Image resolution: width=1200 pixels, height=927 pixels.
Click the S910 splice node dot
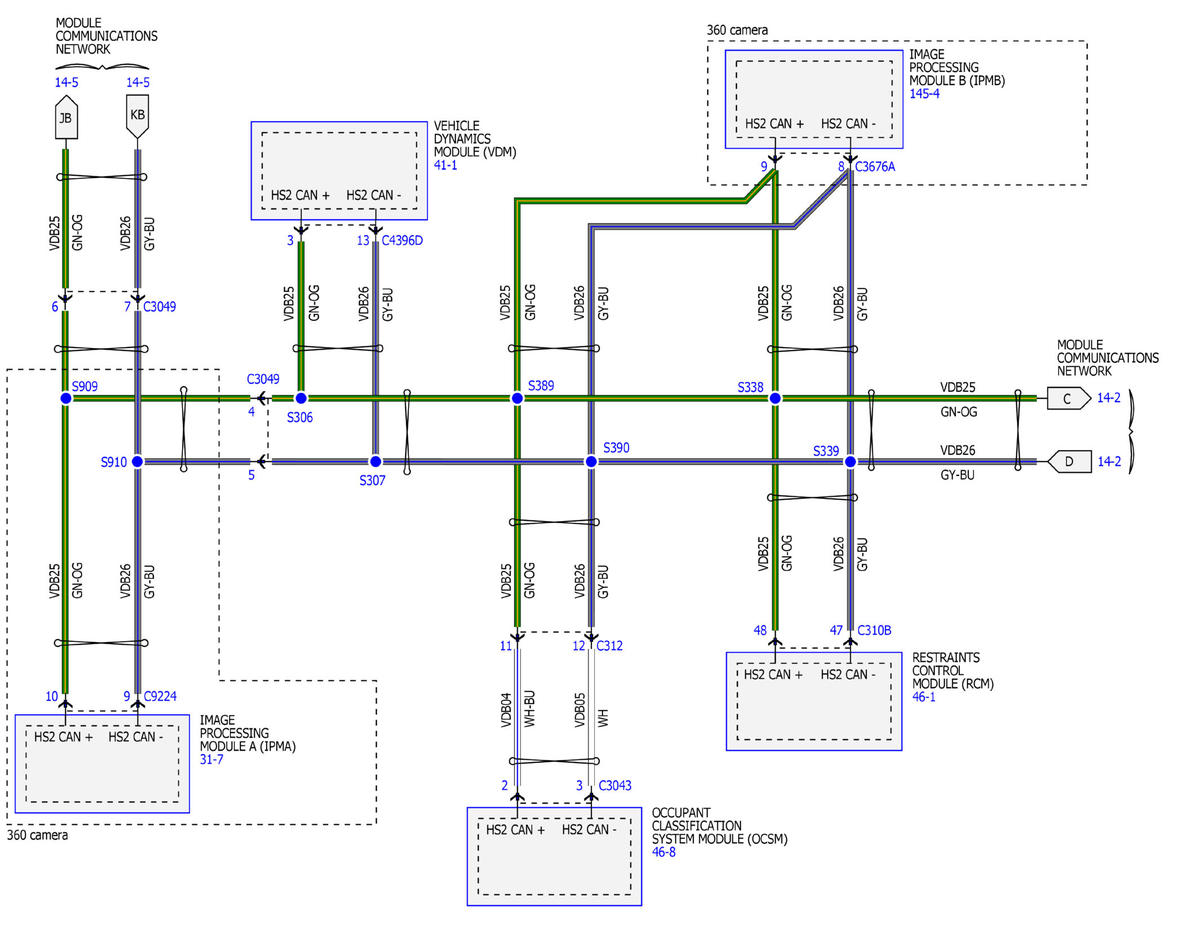138,461
